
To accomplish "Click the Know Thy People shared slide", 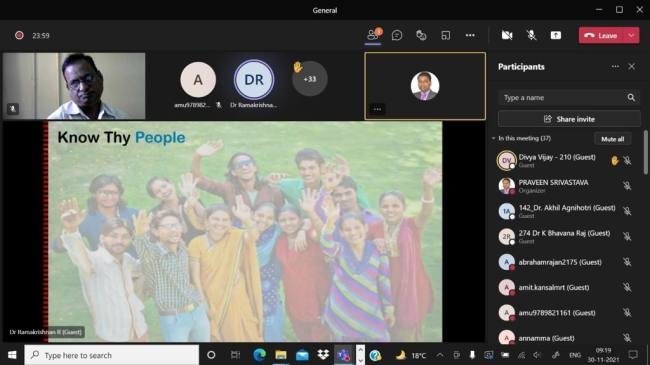I will tap(245, 231).
